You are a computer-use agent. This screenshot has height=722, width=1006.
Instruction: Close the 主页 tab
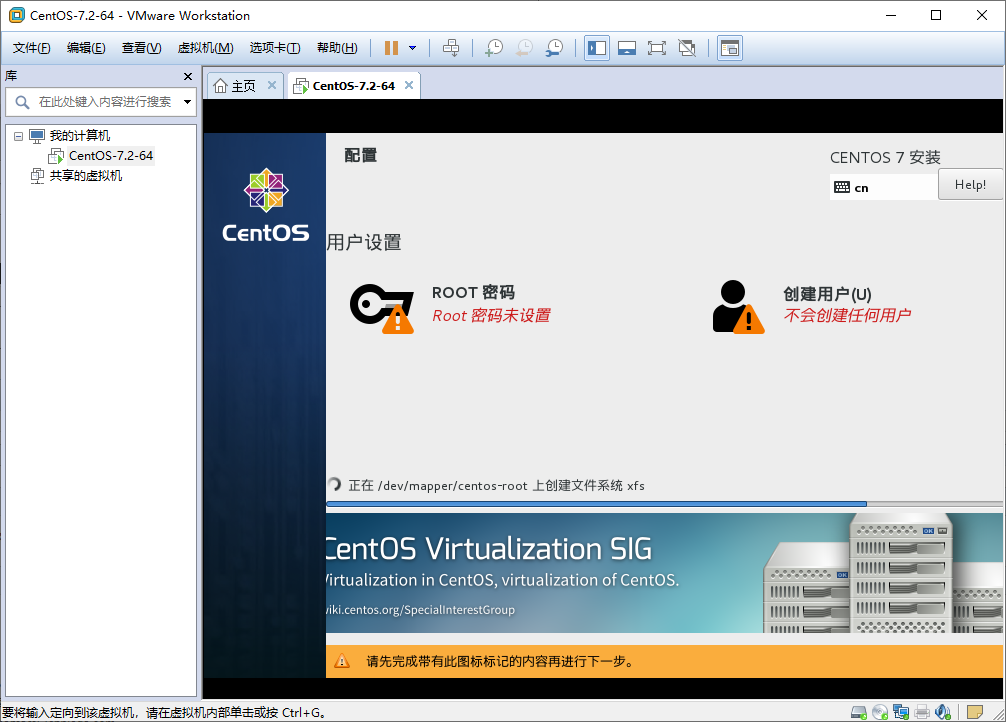click(x=272, y=85)
